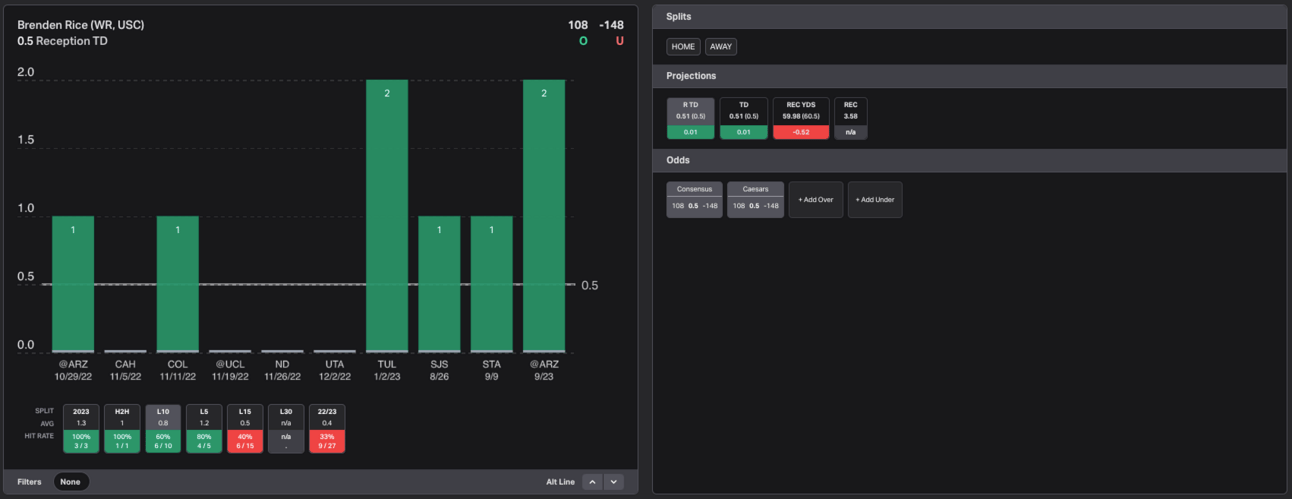Toggle the AWAY split filter
The image size is (1292, 499).
pos(721,47)
